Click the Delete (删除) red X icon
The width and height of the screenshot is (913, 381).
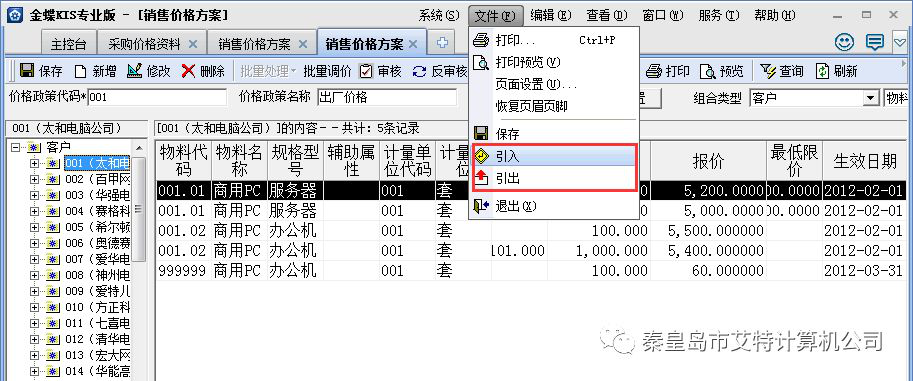[188, 71]
